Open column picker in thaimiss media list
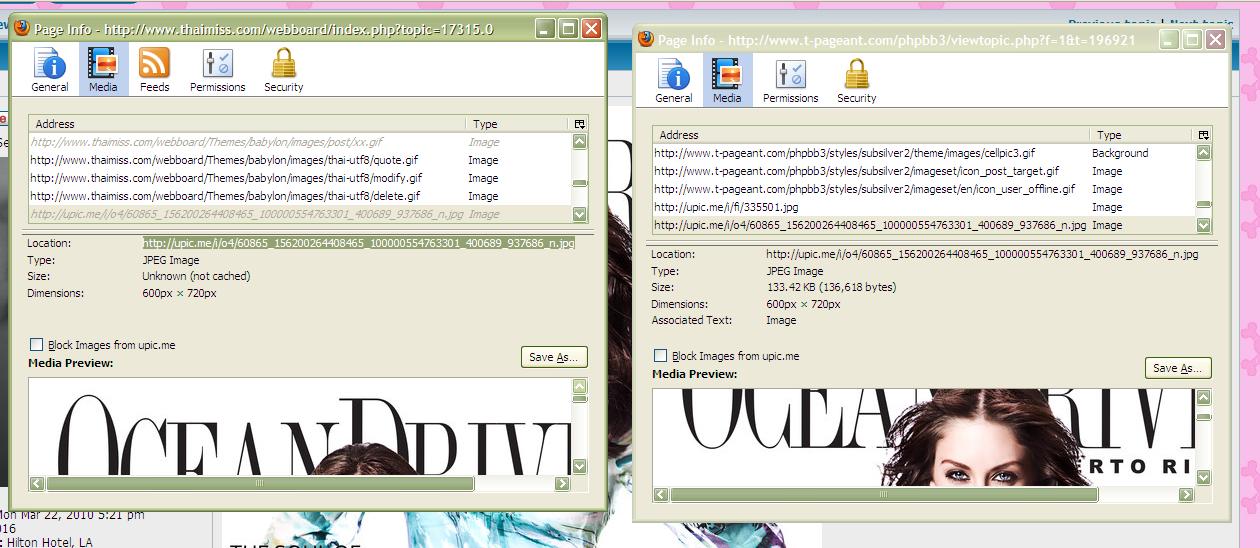Image resolution: width=1260 pixels, height=548 pixels. tap(579, 124)
